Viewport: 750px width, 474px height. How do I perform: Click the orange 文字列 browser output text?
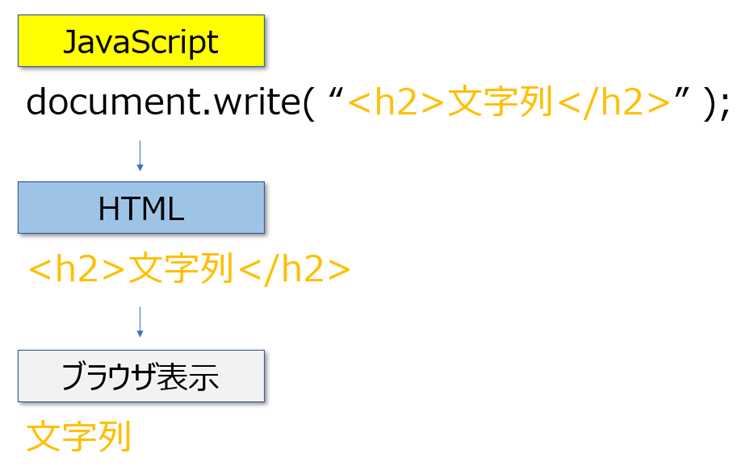(x=79, y=436)
